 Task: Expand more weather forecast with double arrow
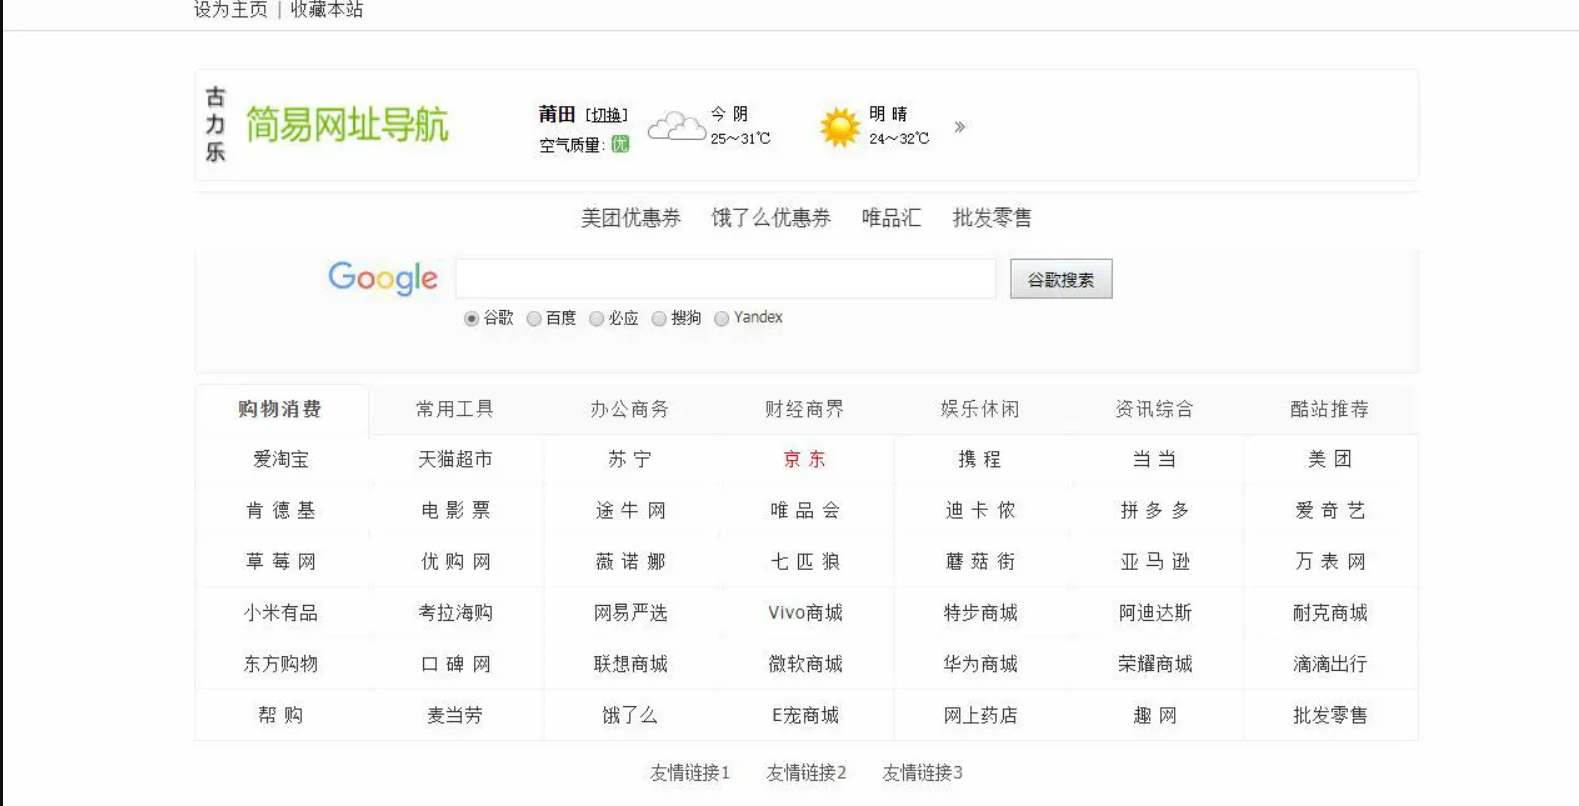960,127
